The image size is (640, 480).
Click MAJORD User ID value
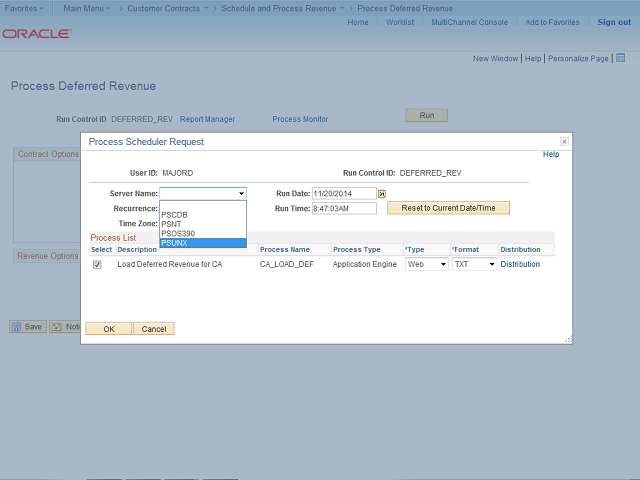pyautogui.click(x=178, y=173)
